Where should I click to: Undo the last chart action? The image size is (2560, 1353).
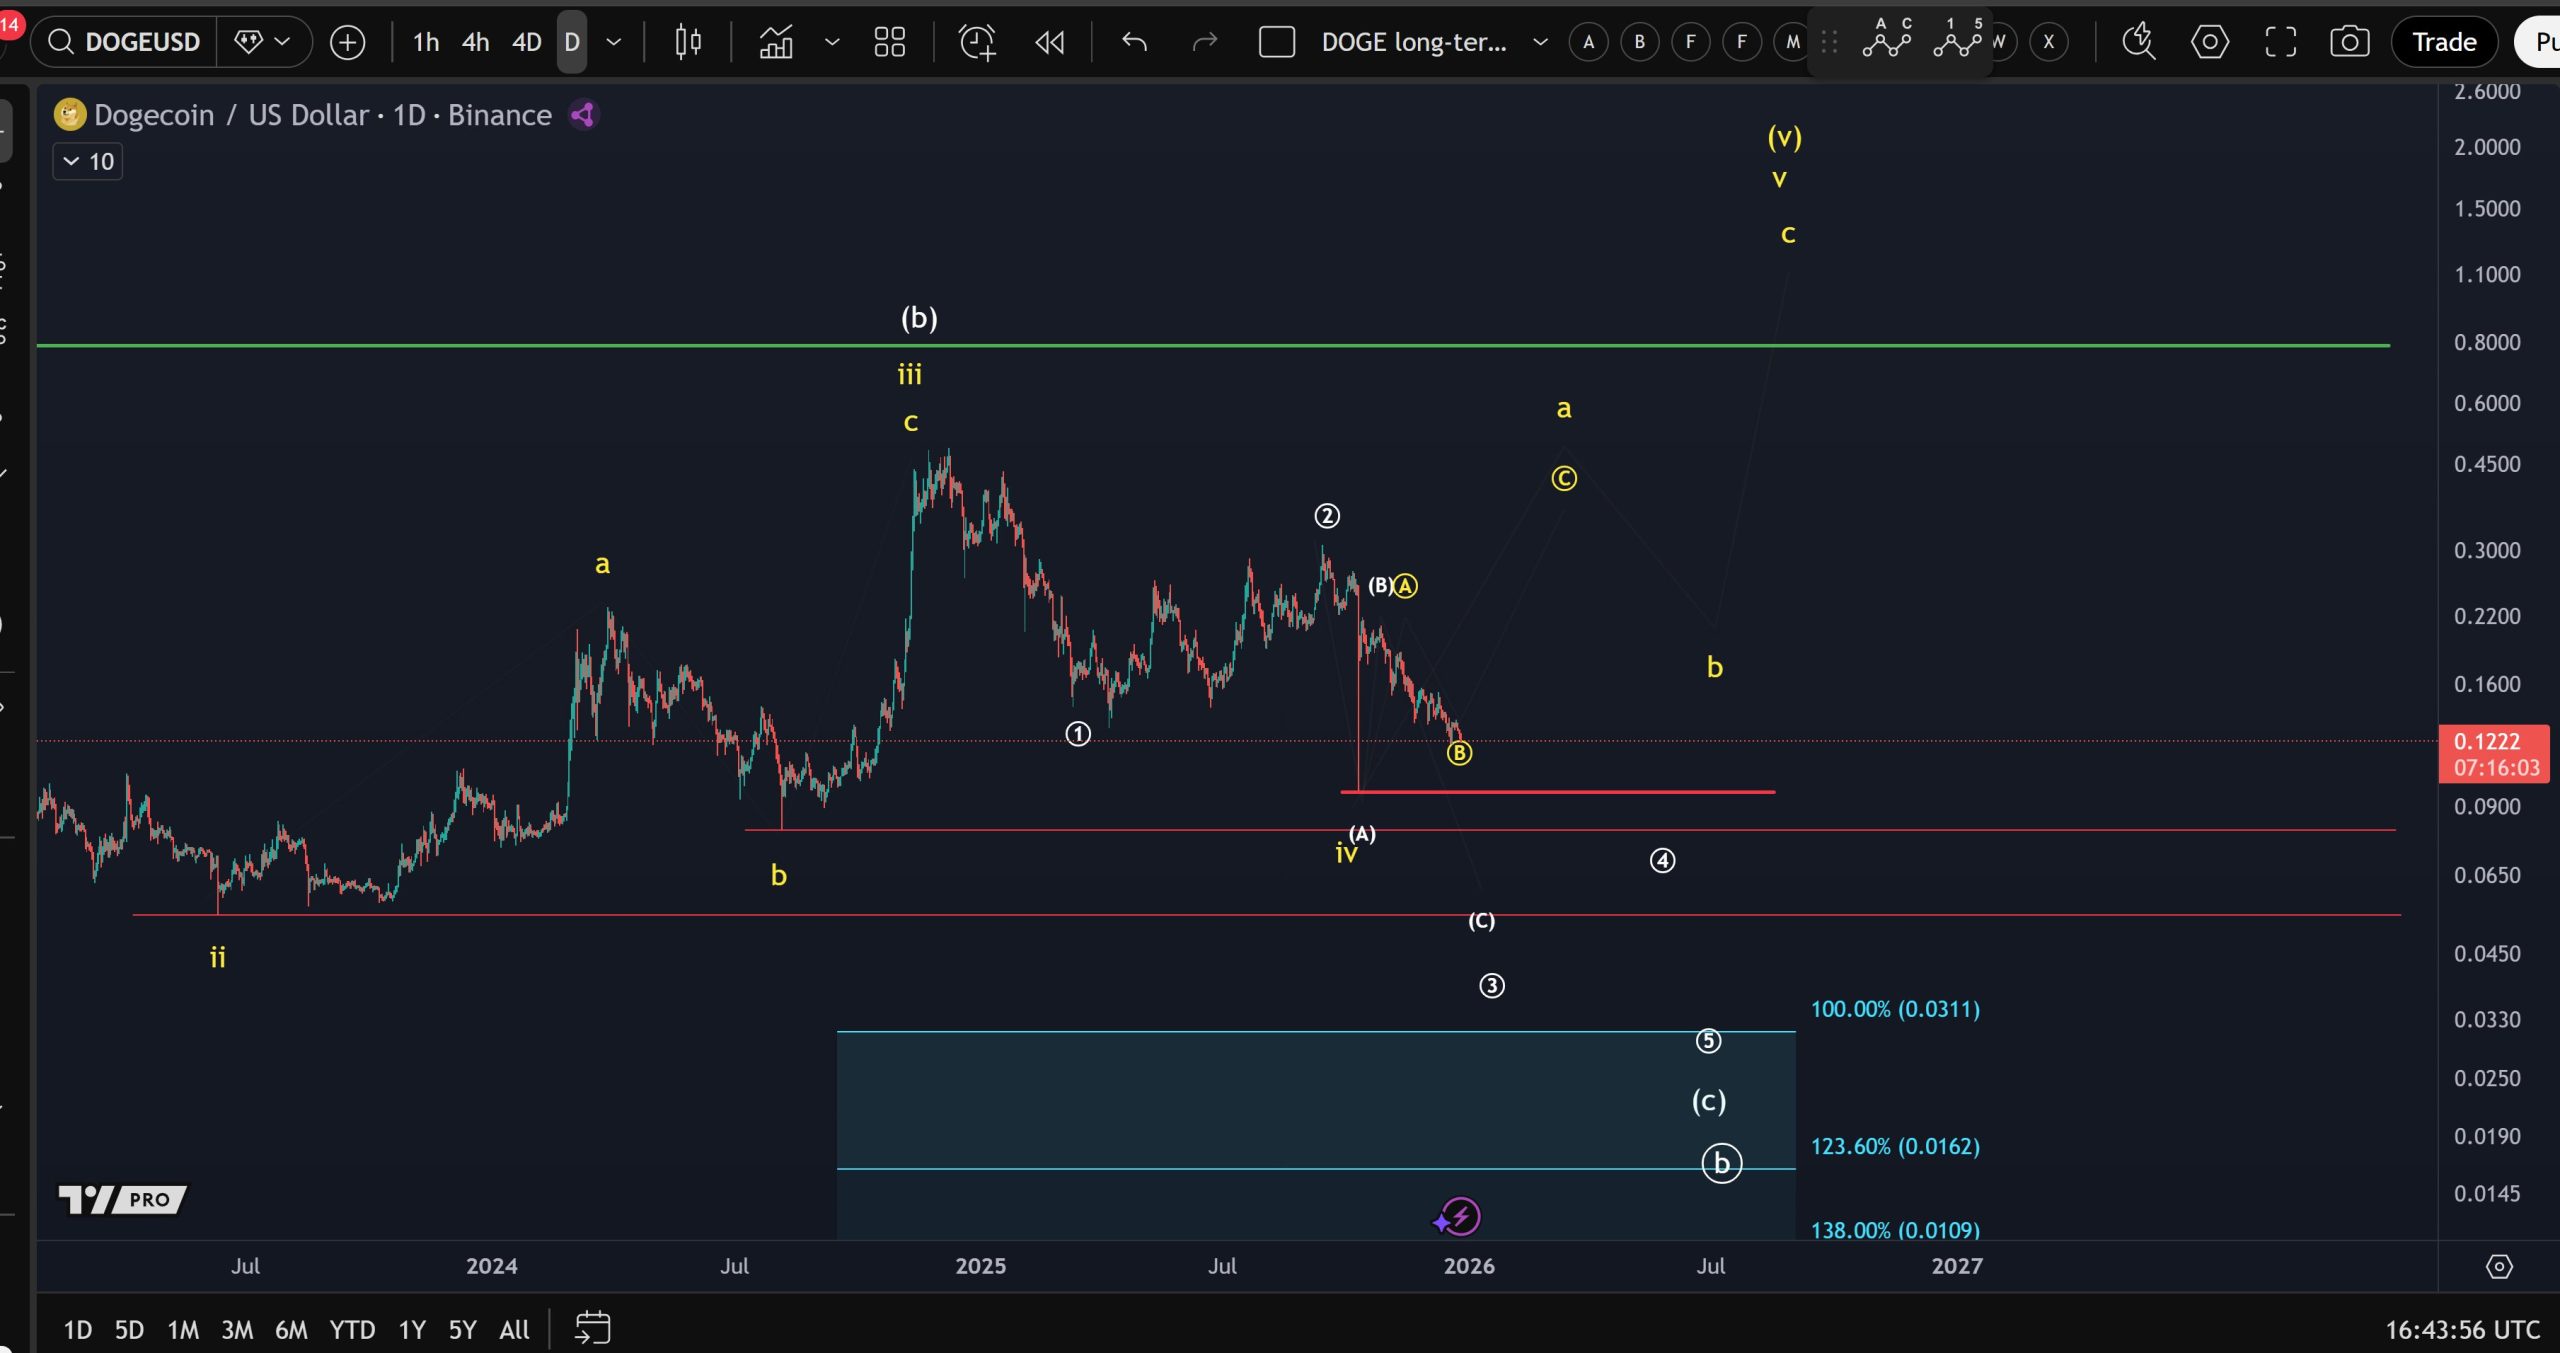pyautogui.click(x=1134, y=42)
